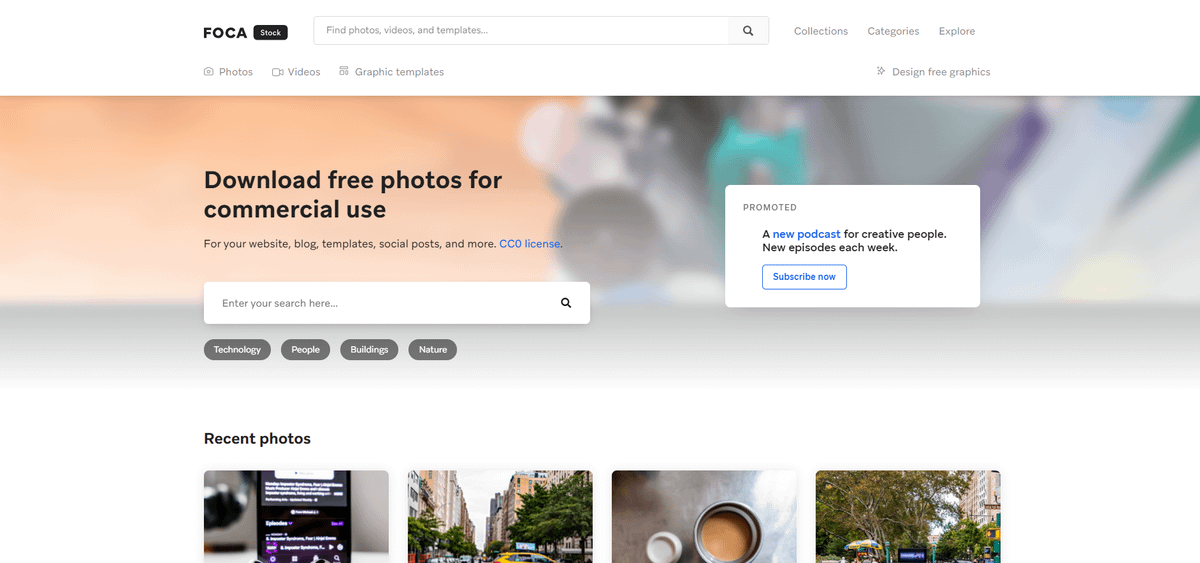Open the CC0 license link
The image size is (1200, 563).
529,243
